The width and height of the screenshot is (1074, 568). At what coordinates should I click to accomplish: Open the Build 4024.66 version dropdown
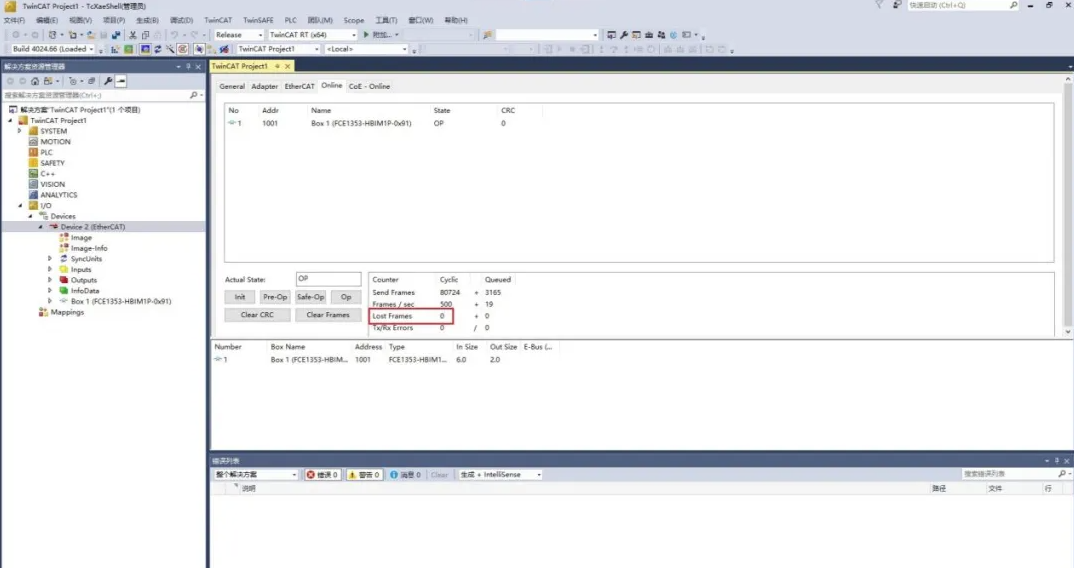tap(53, 49)
